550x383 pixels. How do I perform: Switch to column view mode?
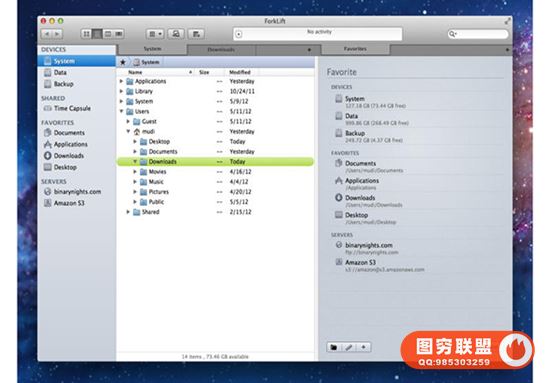(108, 34)
